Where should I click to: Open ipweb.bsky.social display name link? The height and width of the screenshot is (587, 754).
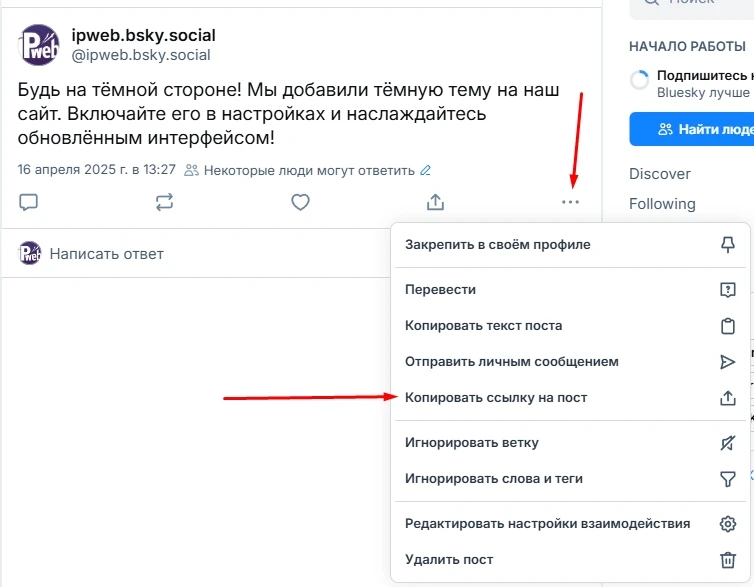(x=143, y=36)
